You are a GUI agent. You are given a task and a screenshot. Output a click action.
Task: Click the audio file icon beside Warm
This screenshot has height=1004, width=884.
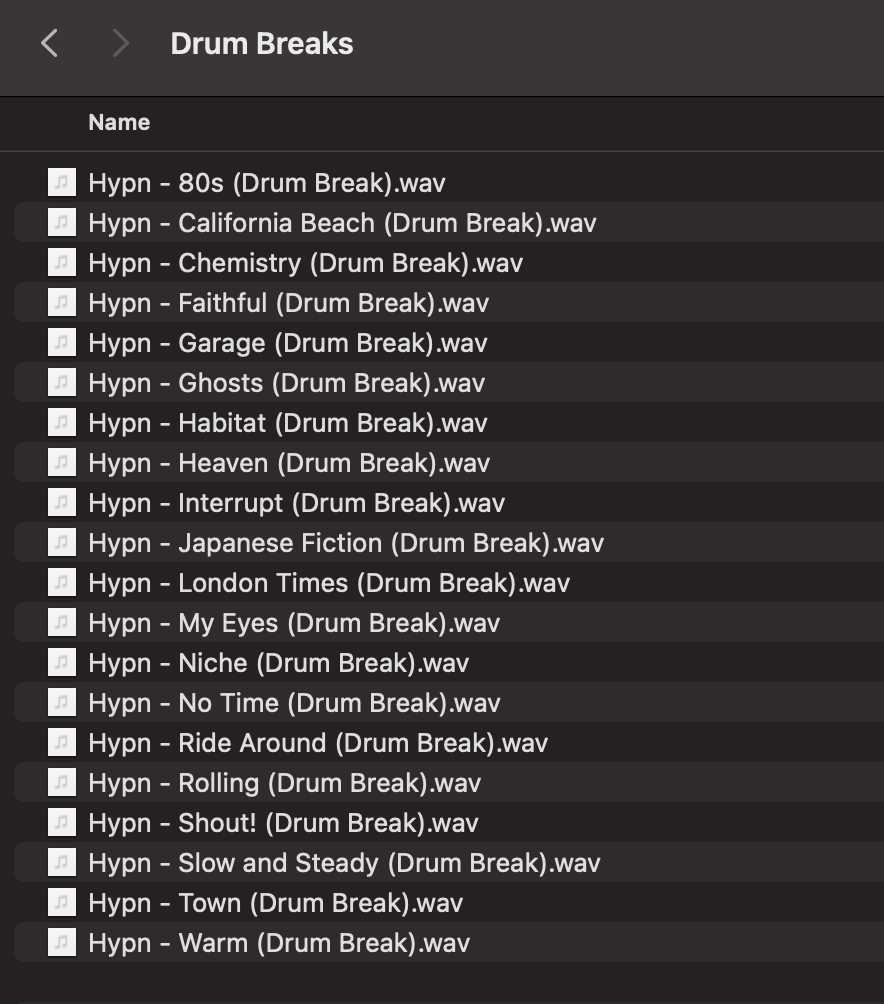click(61, 943)
